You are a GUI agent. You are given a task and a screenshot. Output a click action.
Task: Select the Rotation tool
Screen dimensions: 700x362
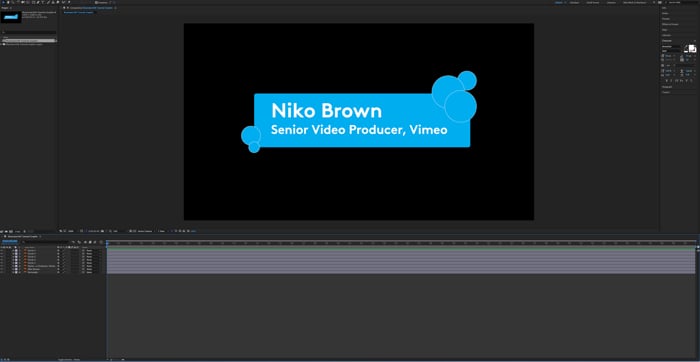click(18, 2)
